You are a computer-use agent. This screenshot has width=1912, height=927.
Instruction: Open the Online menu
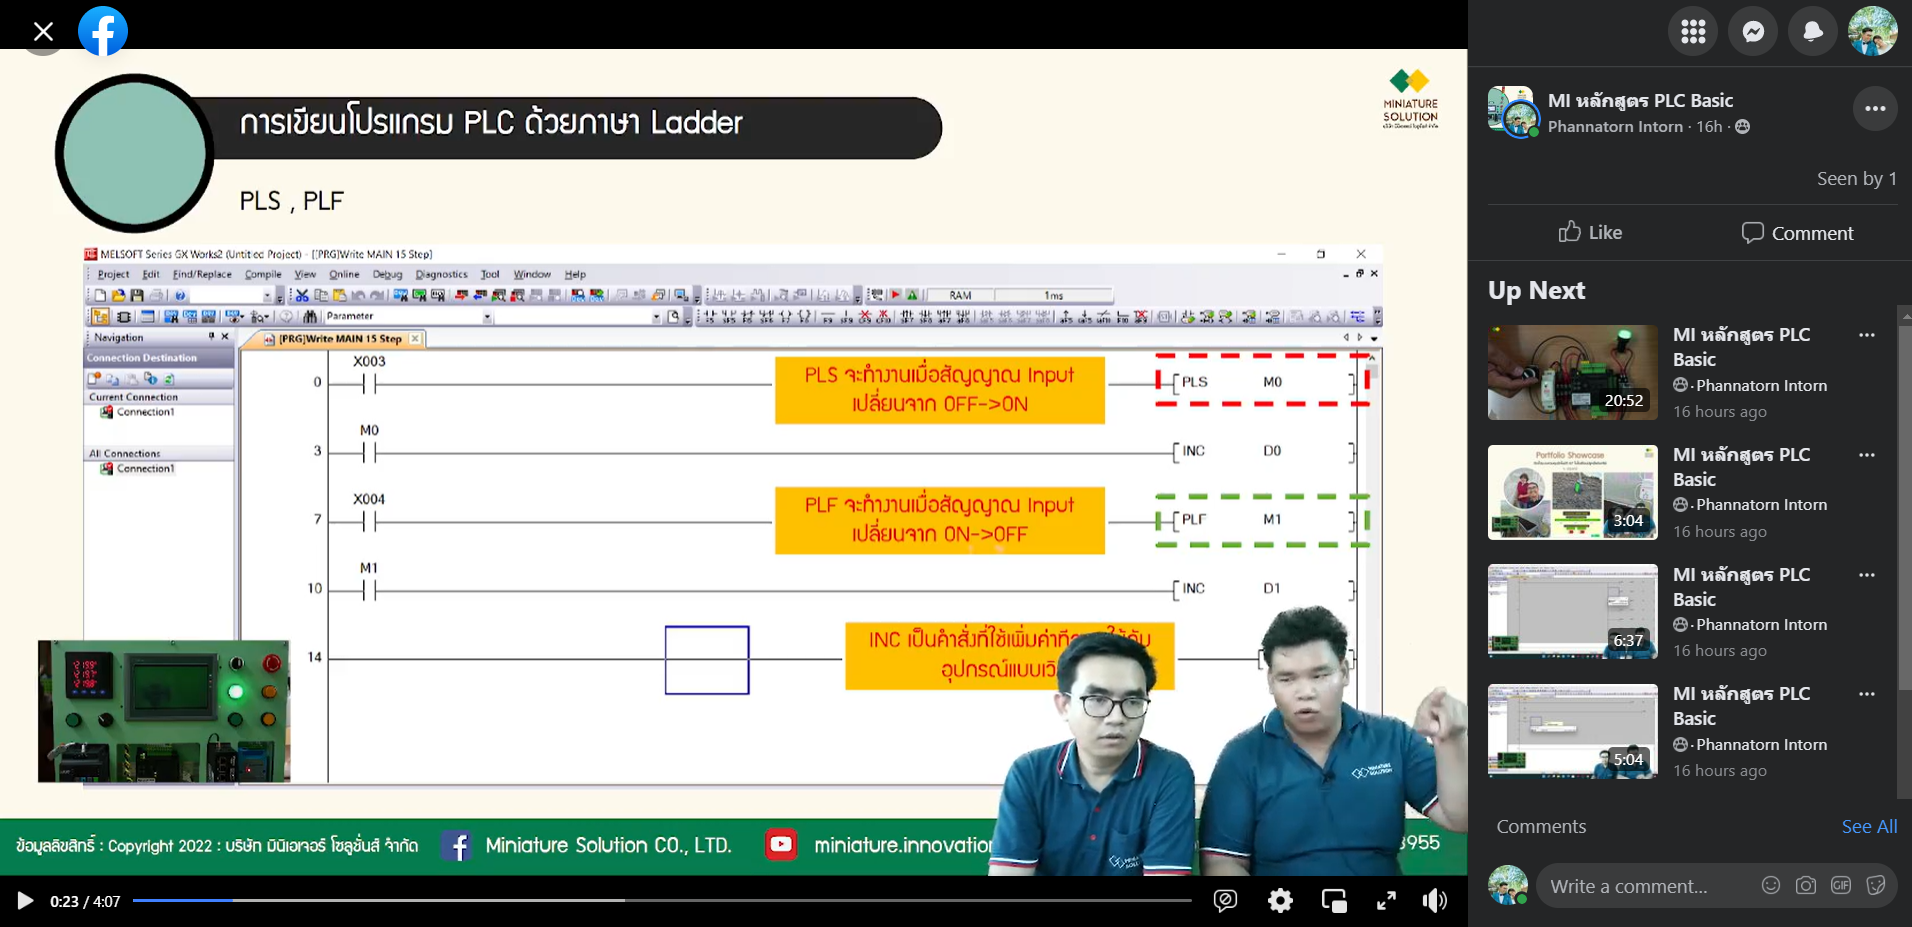click(x=343, y=274)
